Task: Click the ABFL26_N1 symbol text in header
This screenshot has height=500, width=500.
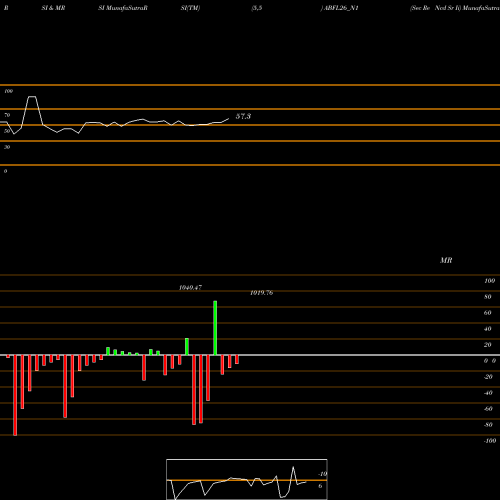Action: [x=341, y=8]
